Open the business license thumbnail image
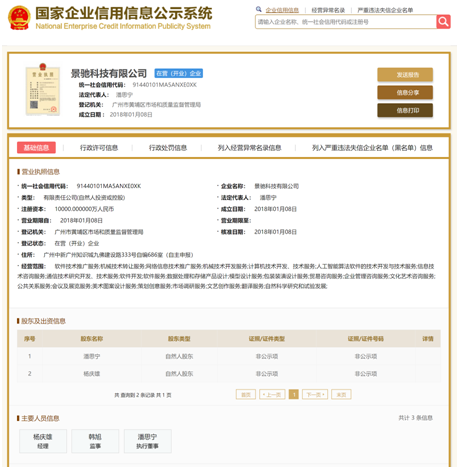The height and width of the screenshot is (469, 459). (43, 89)
